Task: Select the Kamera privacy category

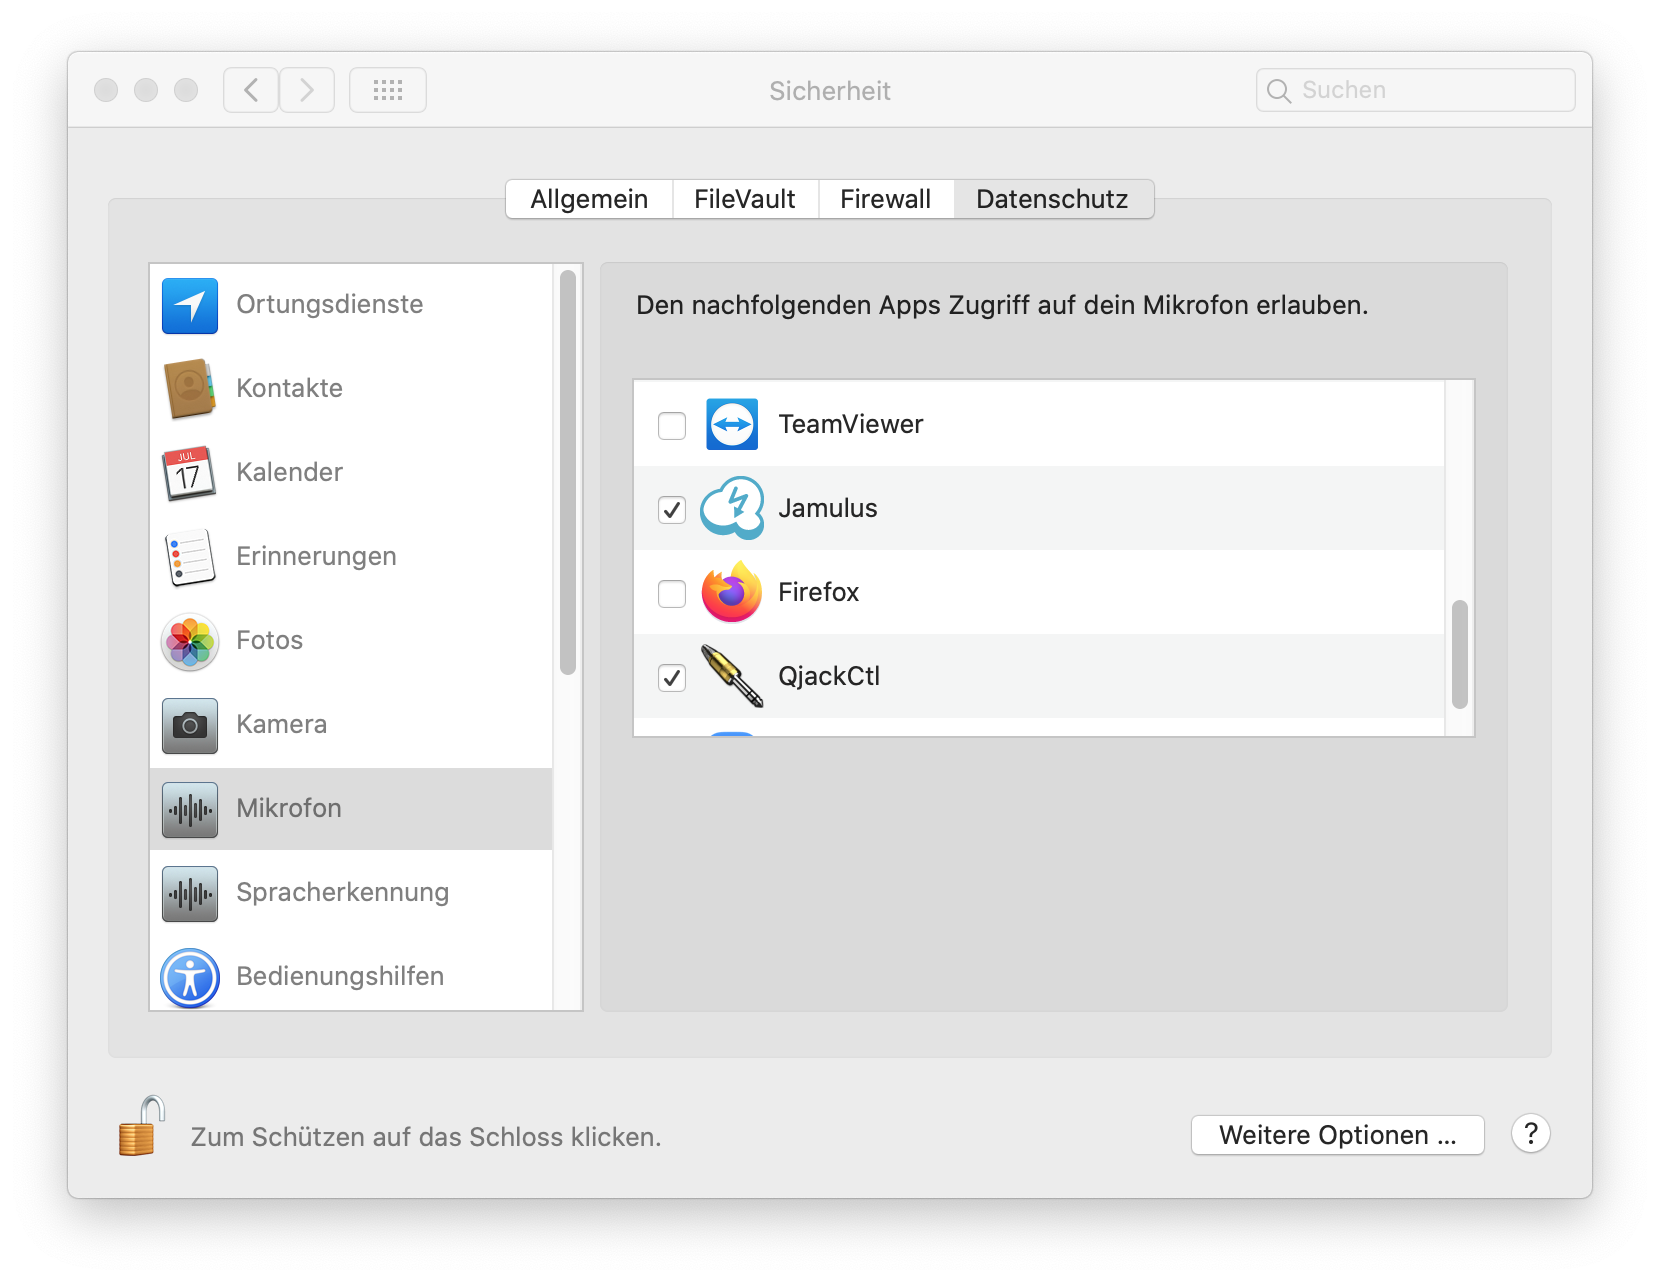Action: pos(281,725)
